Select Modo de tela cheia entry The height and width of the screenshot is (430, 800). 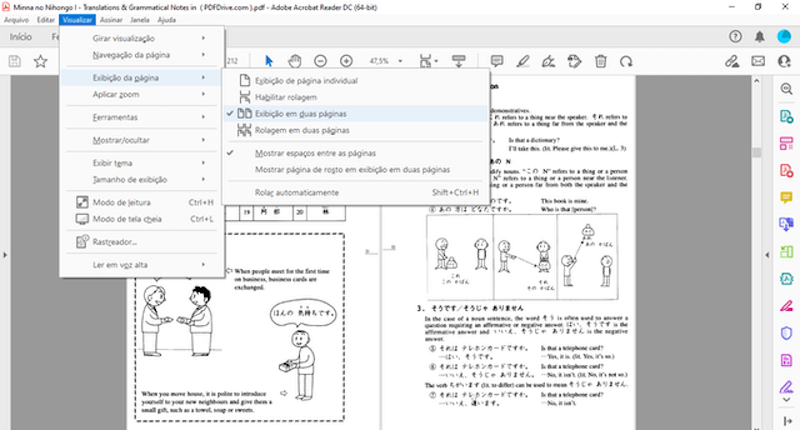coord(141,219)
